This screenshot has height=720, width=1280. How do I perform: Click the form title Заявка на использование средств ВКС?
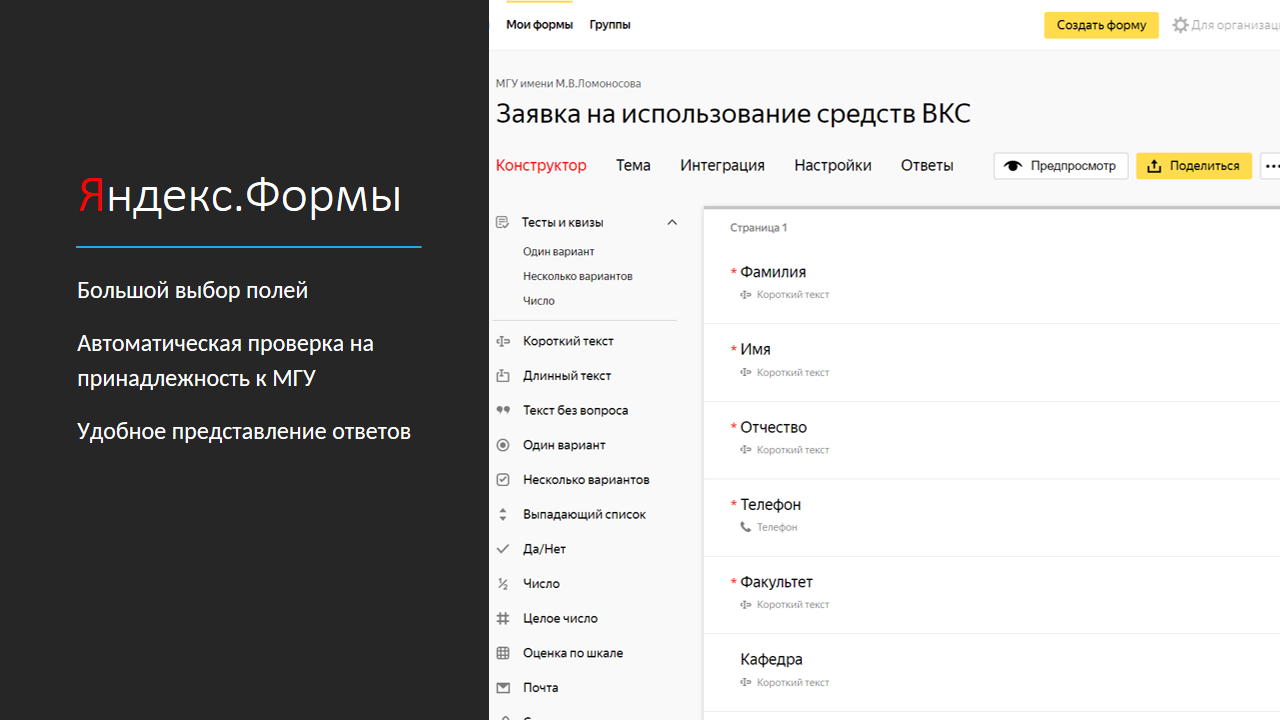(x=733, y=114)
